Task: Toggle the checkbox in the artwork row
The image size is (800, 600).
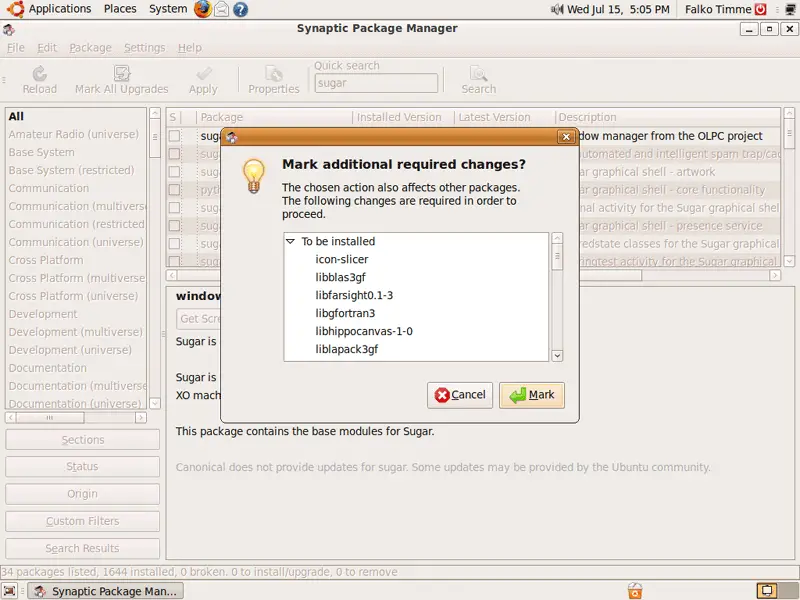Action: (x=174, y=171)
